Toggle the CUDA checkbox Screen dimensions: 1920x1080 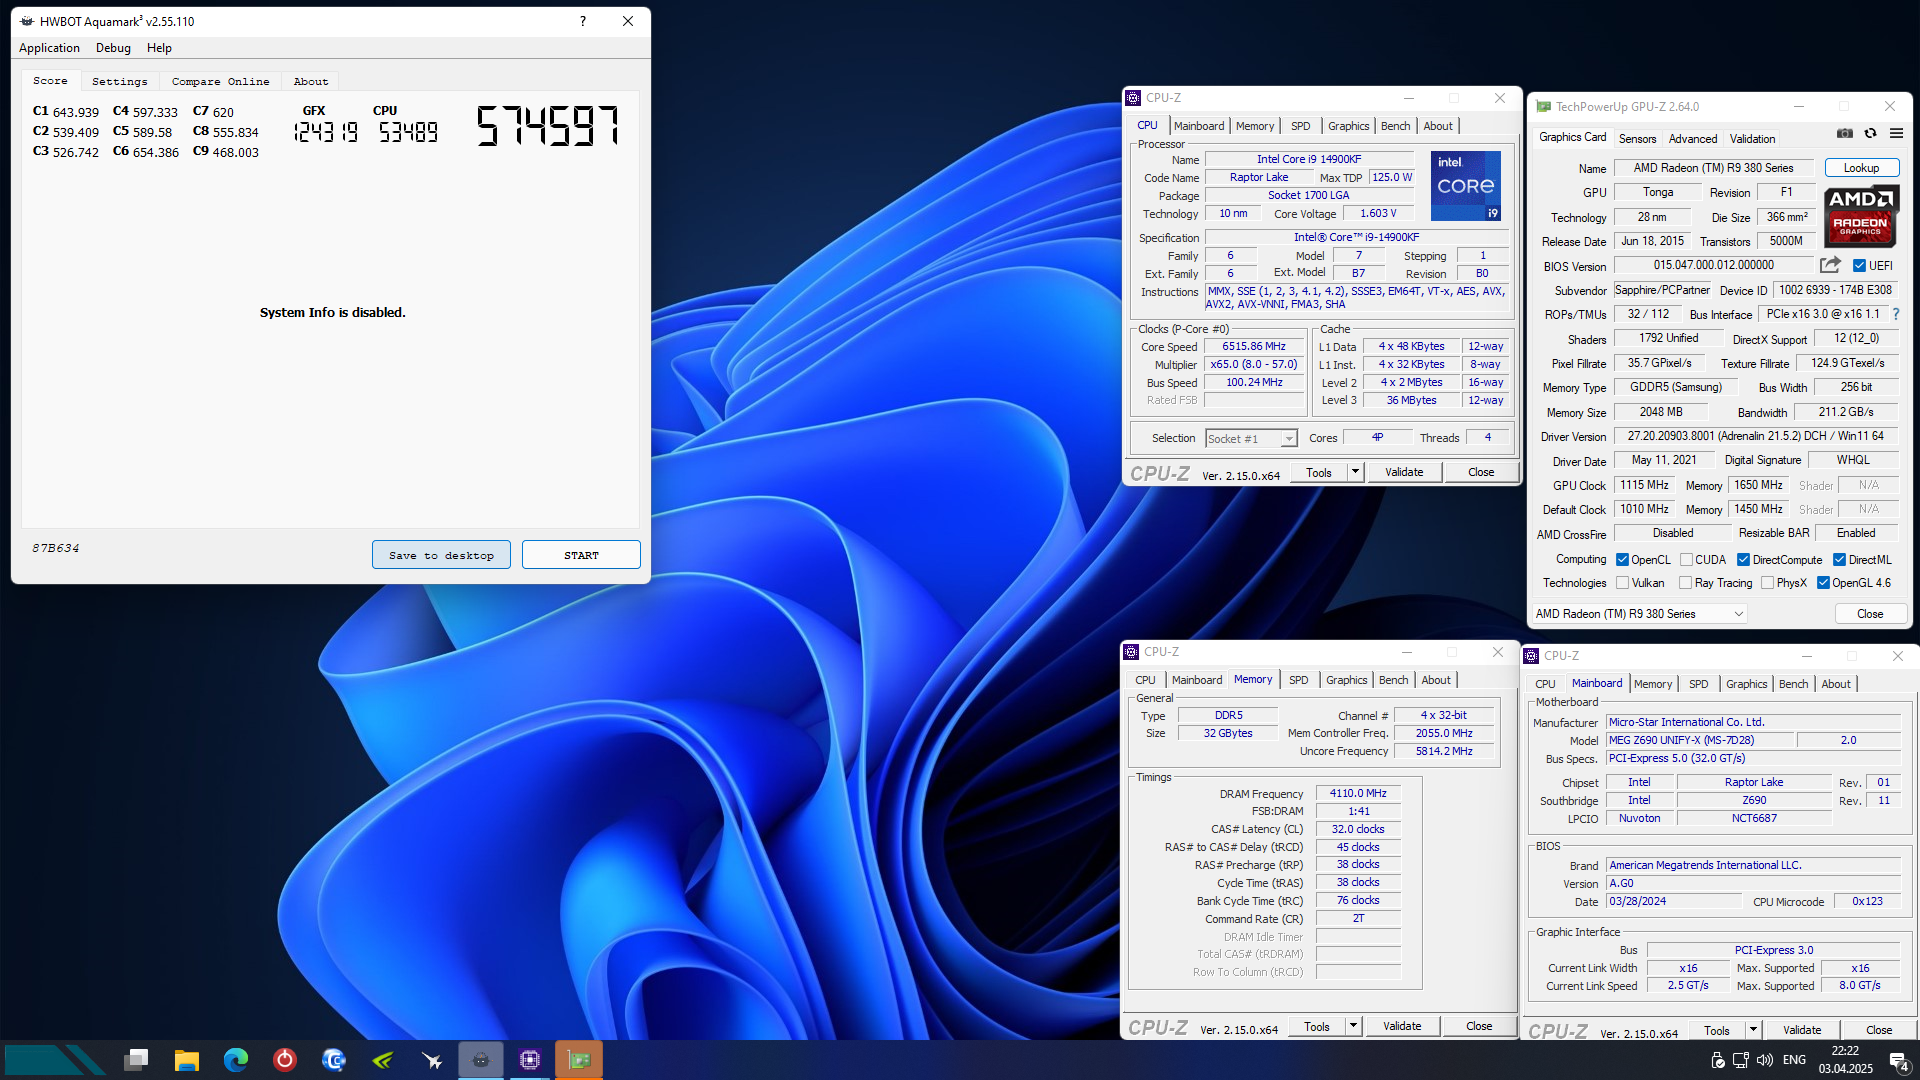(x=1686, y=560)
